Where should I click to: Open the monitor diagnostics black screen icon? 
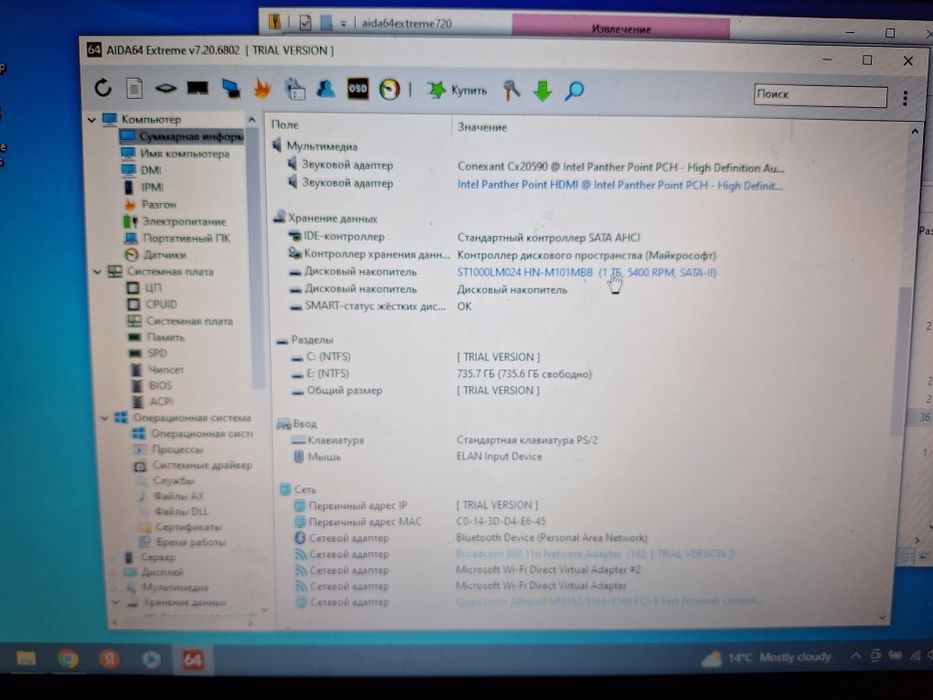coord(198,88)
